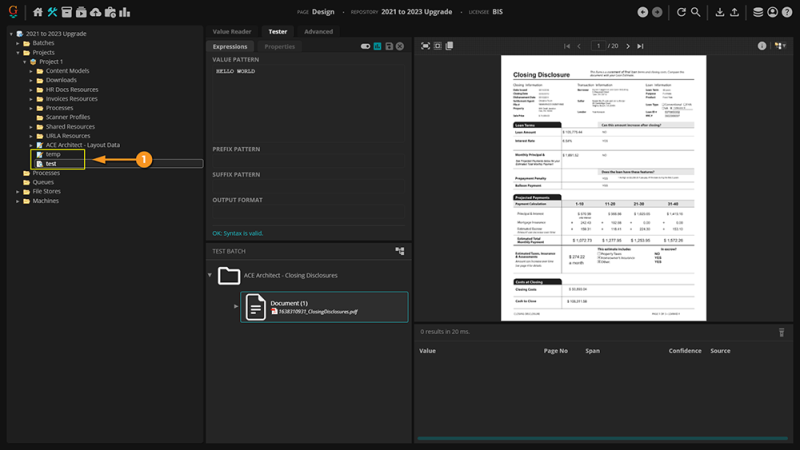The image size is (800, 450).
Task: Open the user account icon
Action: click(x=772, y=12)
